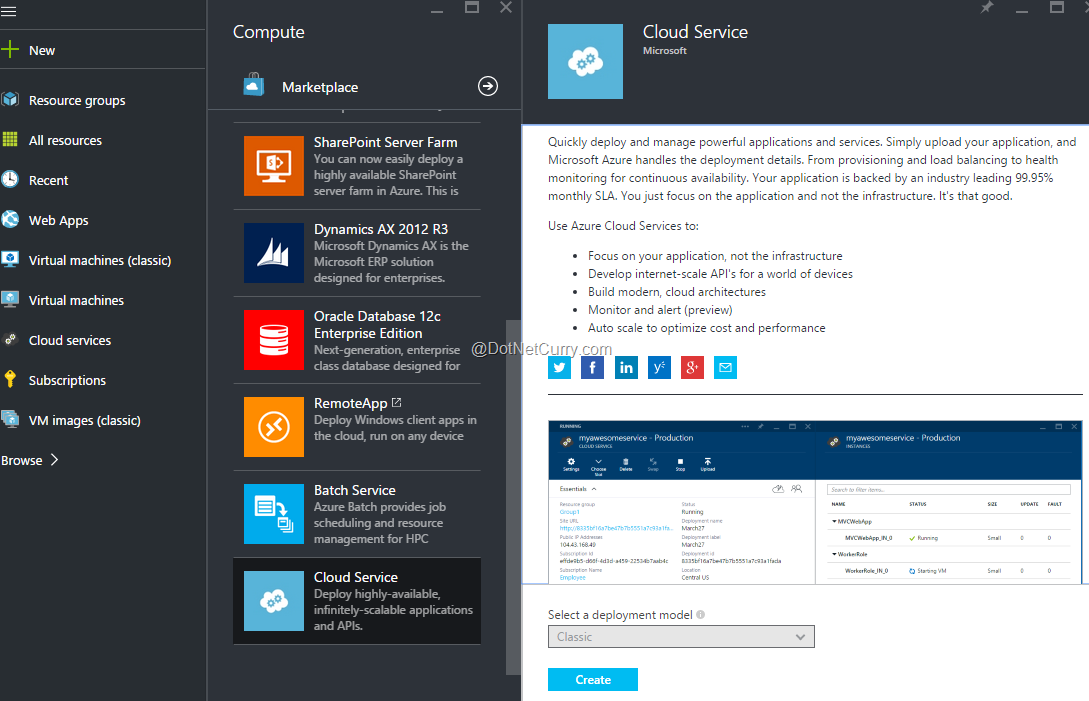This screenshot has width=1089, height=701.
Task: Click VM images (classic) text label
Action: [x=85, y=420]
